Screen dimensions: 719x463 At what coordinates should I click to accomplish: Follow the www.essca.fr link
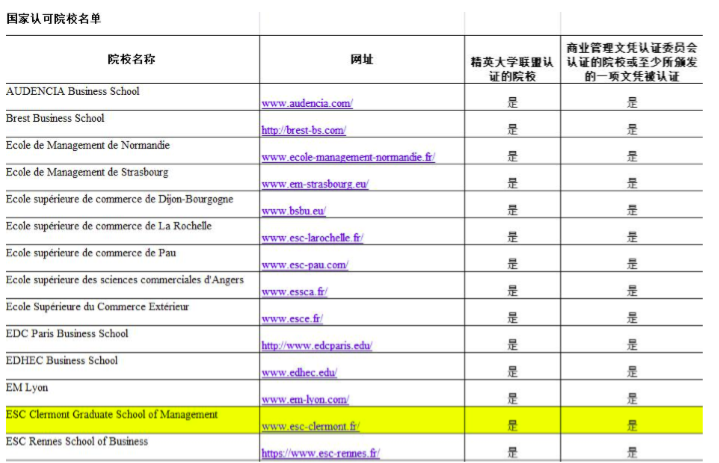[294, 292]
